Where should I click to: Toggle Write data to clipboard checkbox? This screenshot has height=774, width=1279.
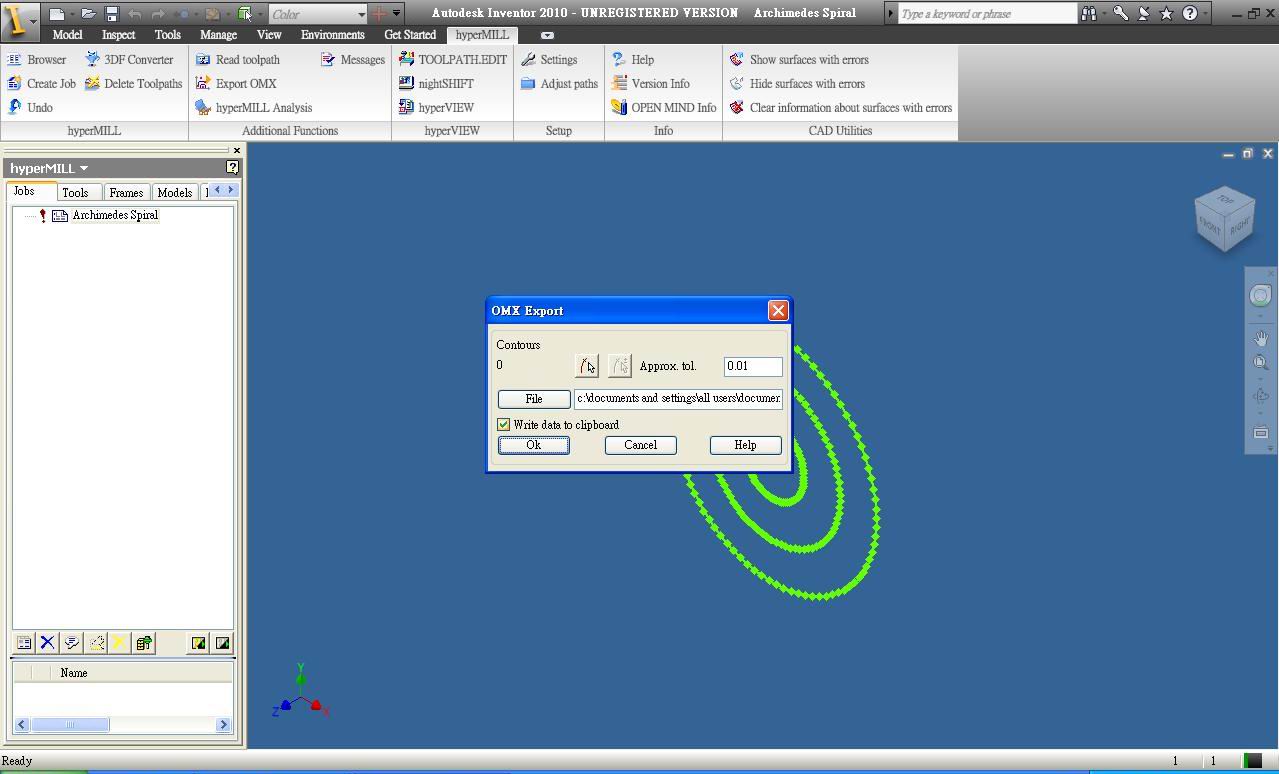[x=504, y=425]
